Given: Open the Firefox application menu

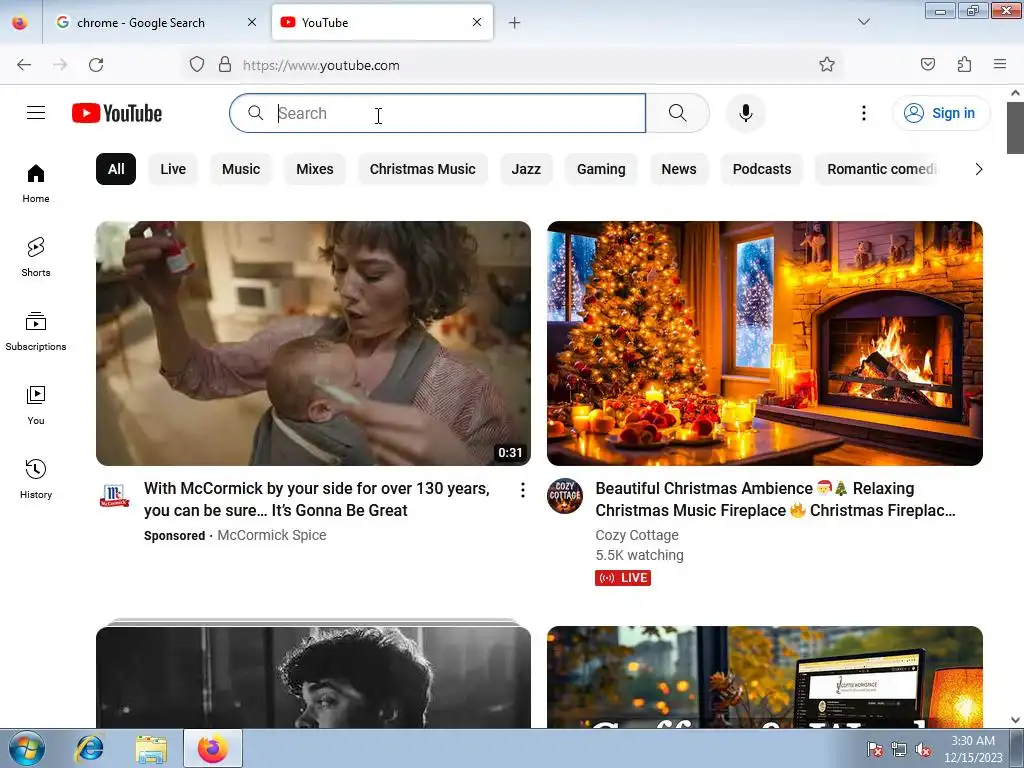Looking at the screenshot, I should (x=1000, y=64).
